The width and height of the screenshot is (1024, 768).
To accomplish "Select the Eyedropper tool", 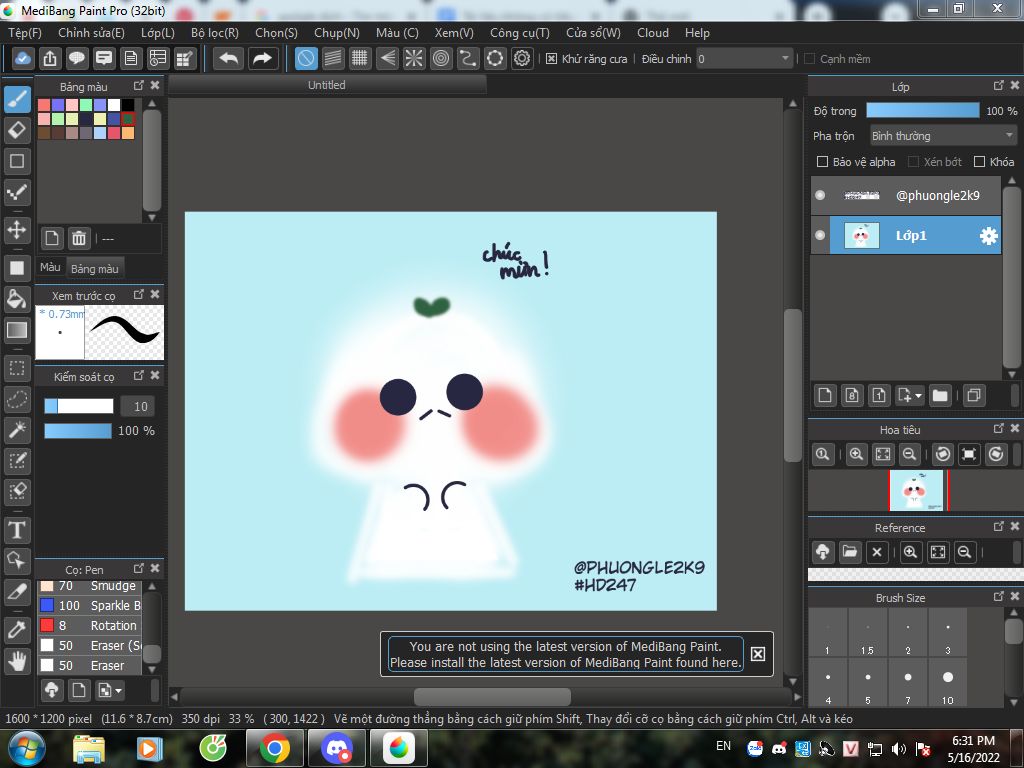I will tap(17, 630).
